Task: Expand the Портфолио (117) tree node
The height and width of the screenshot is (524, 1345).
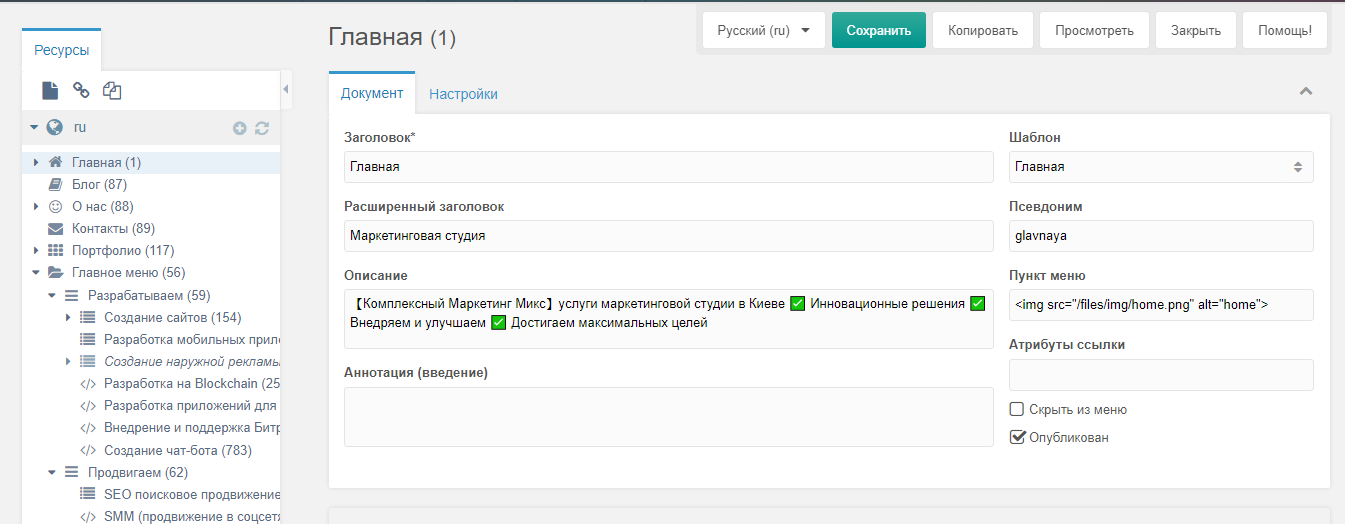Action: 37,251
